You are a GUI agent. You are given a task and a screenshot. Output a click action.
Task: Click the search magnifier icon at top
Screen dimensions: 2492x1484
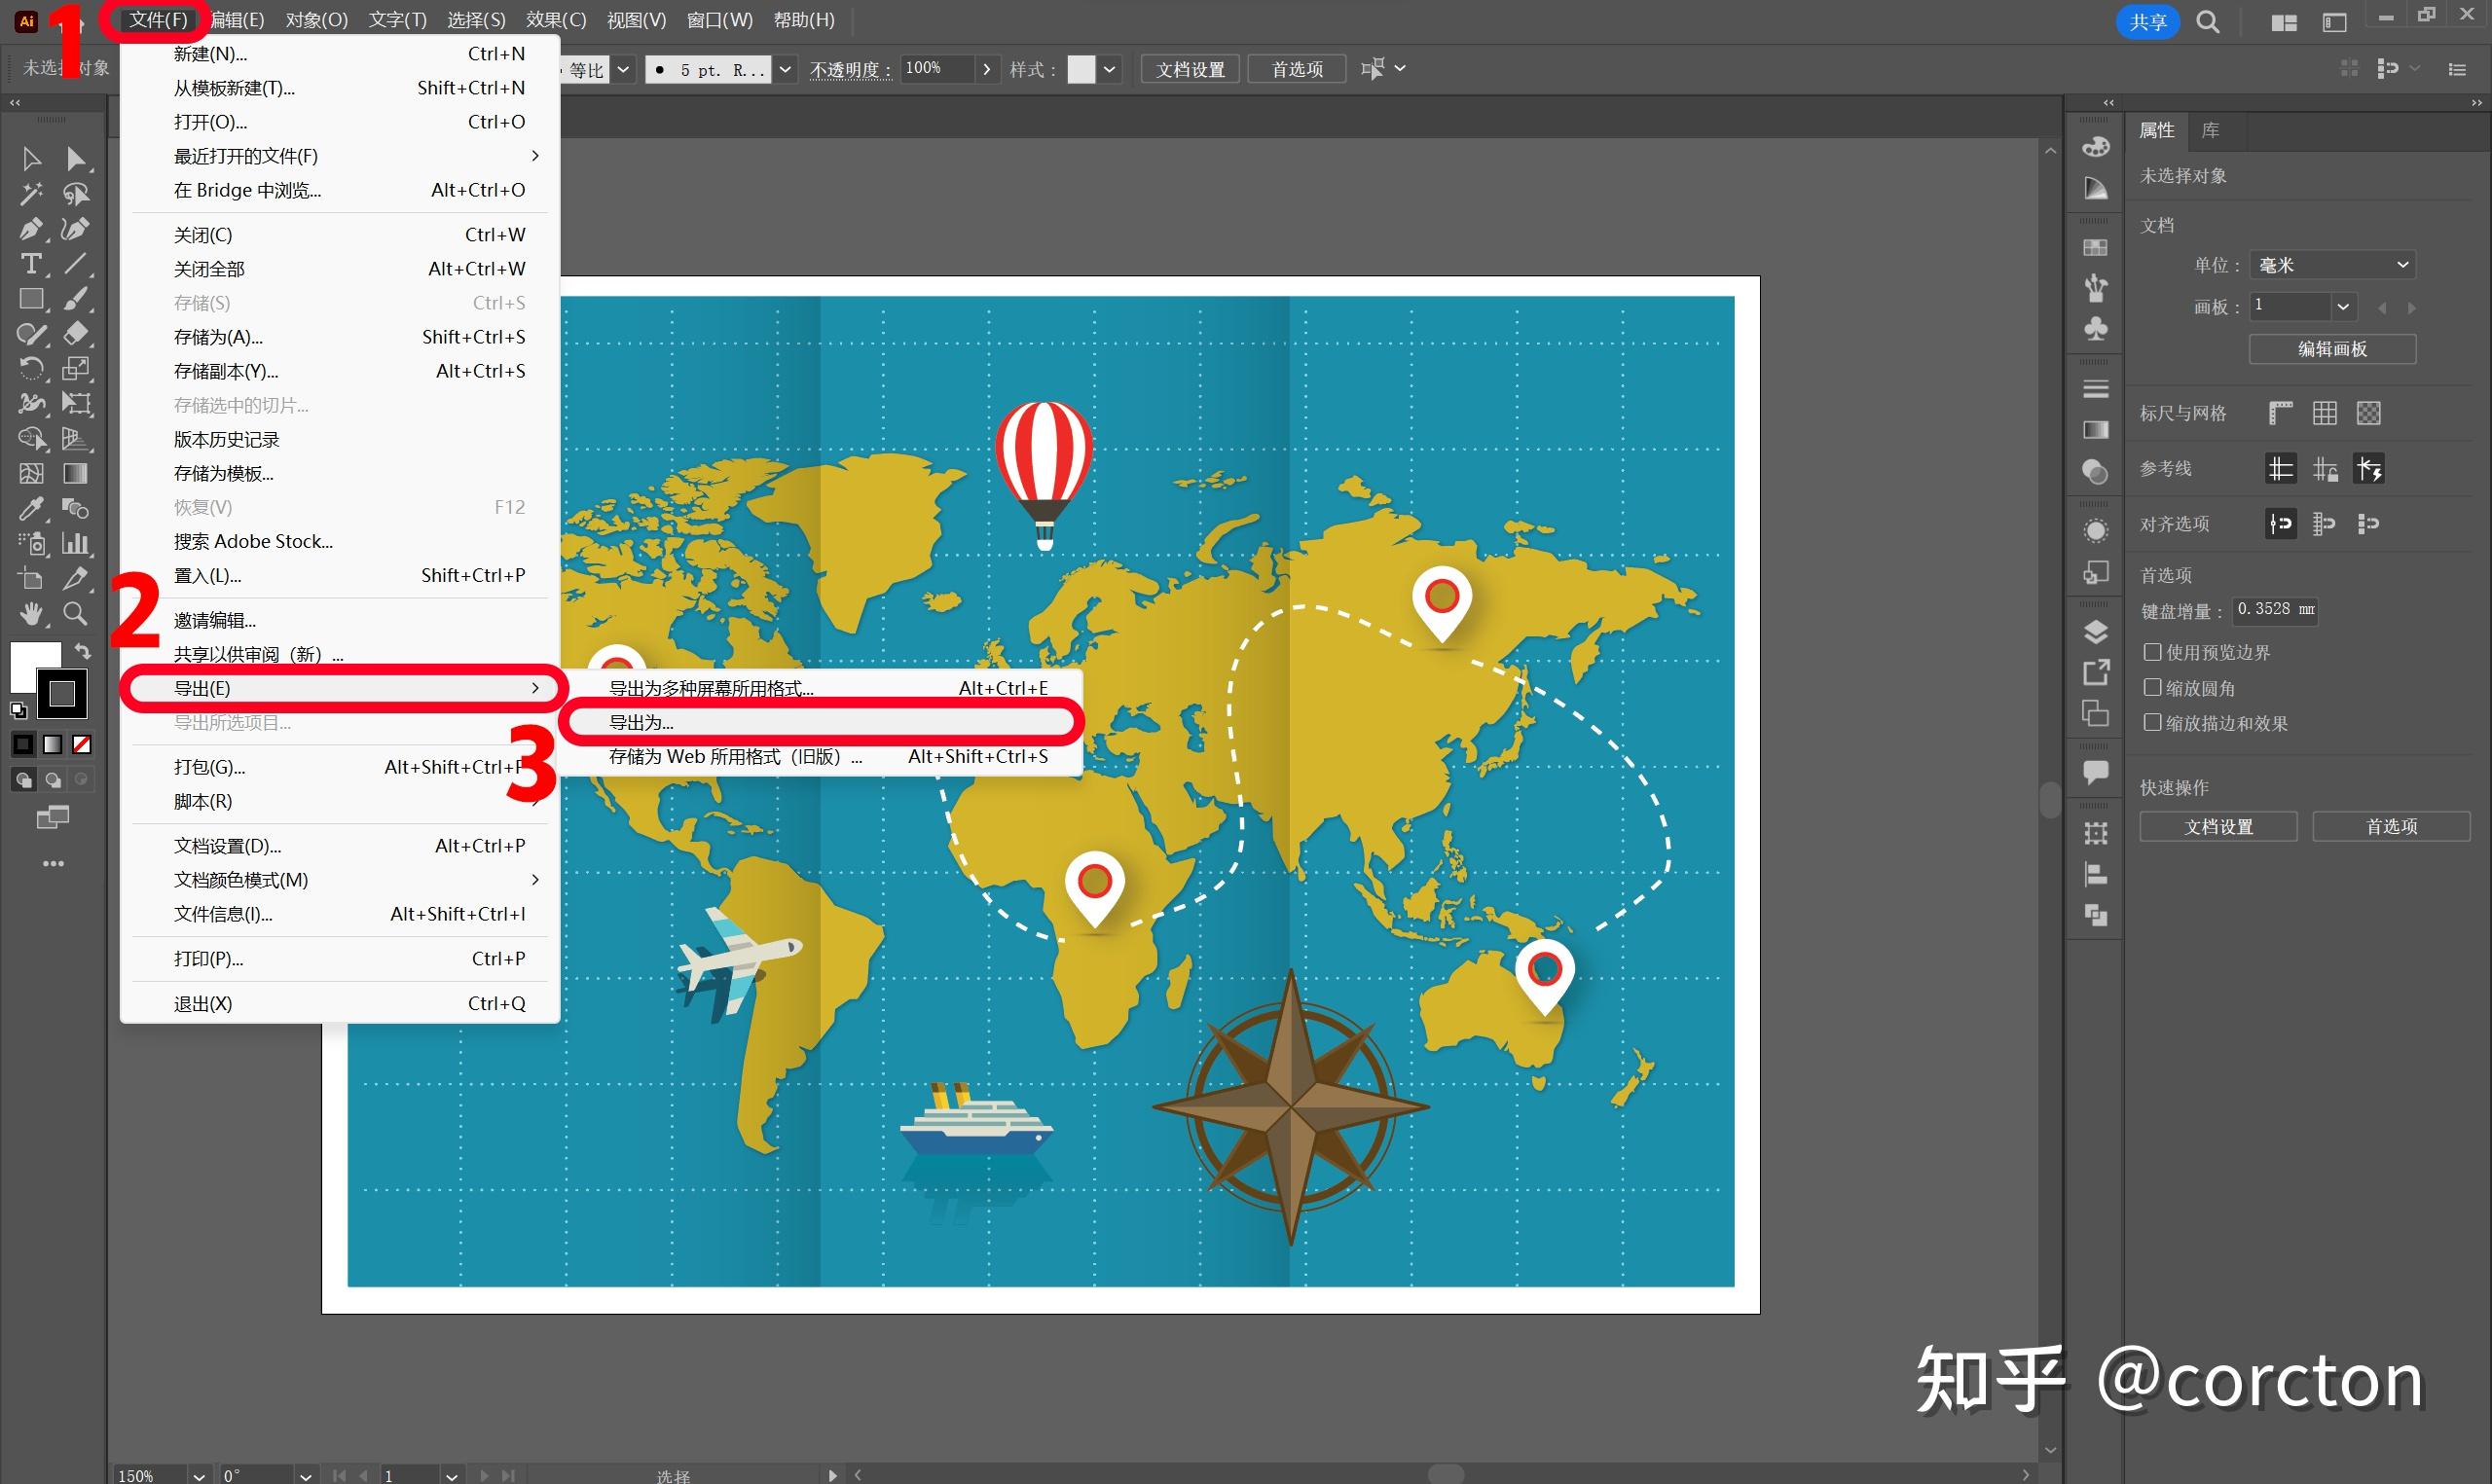click(x=2208, y=22)
